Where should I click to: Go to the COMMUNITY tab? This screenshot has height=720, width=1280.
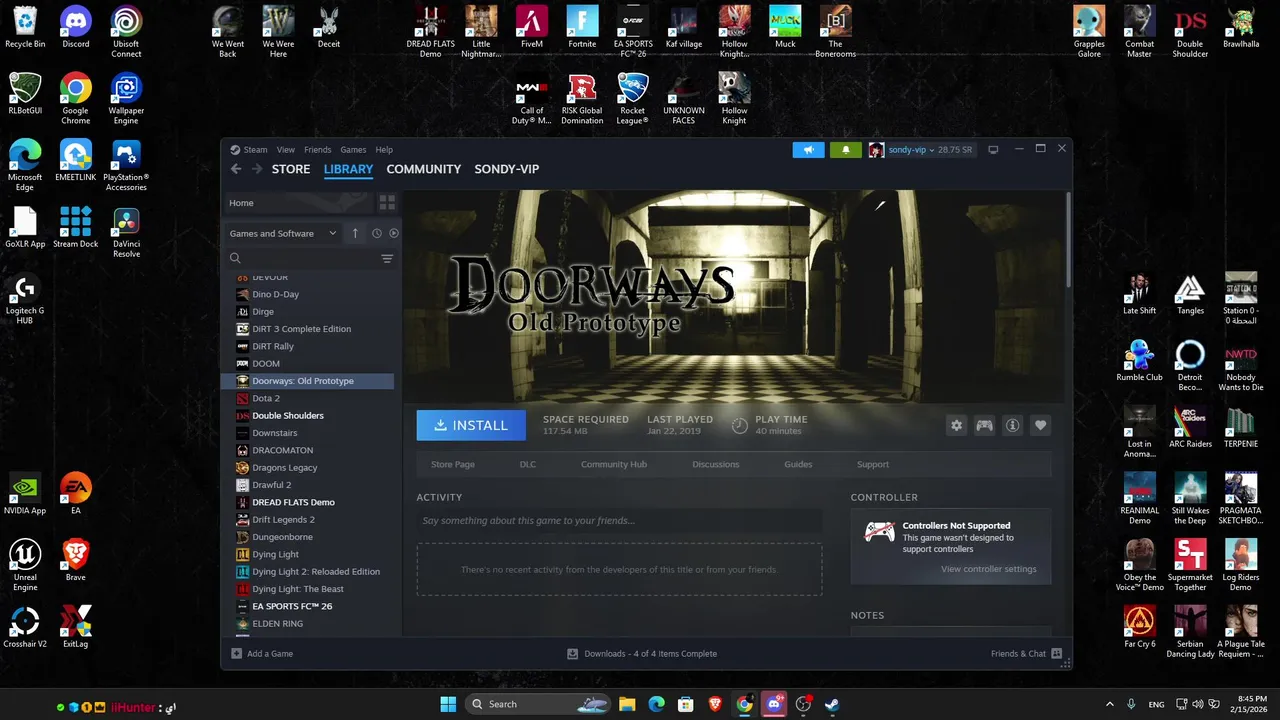[x=424, y=169]
